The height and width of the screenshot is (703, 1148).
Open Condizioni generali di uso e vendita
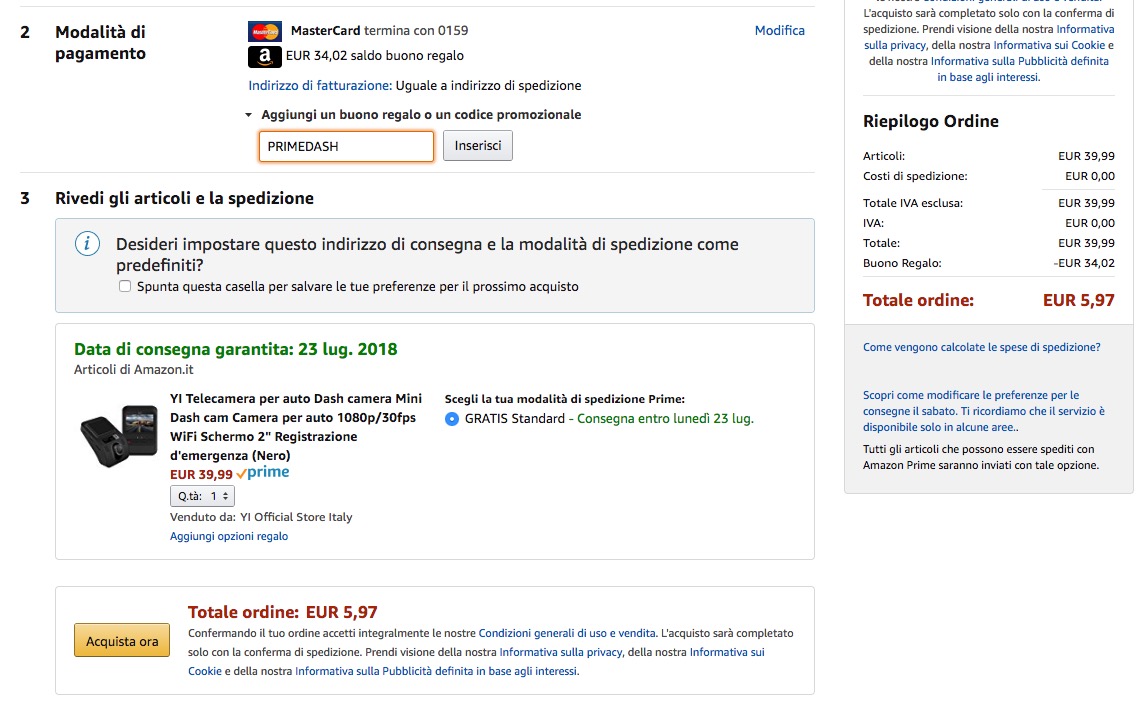567,633
